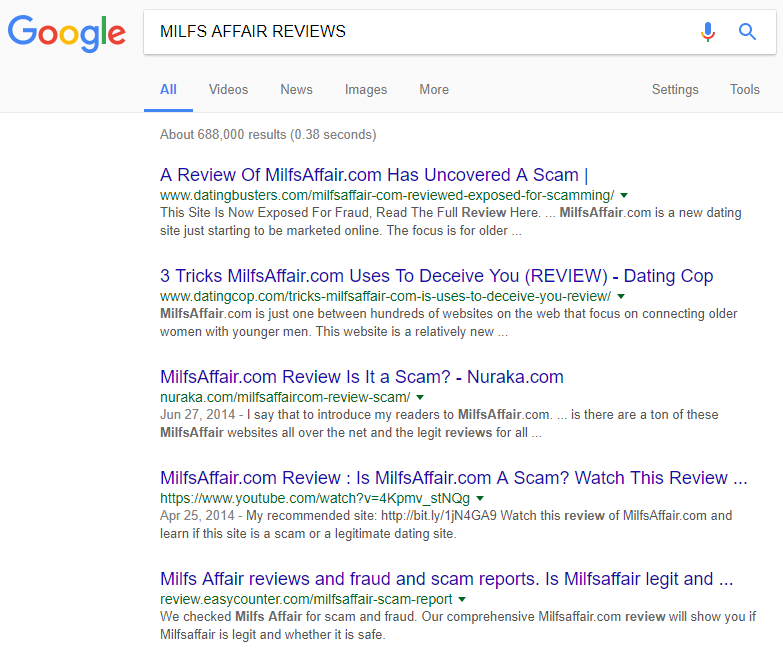783x649 pixels.
Task: Open 'MilfsAffair.com Review Is It a Scam? - Nuraka.com' result
Action: [362, 376]
